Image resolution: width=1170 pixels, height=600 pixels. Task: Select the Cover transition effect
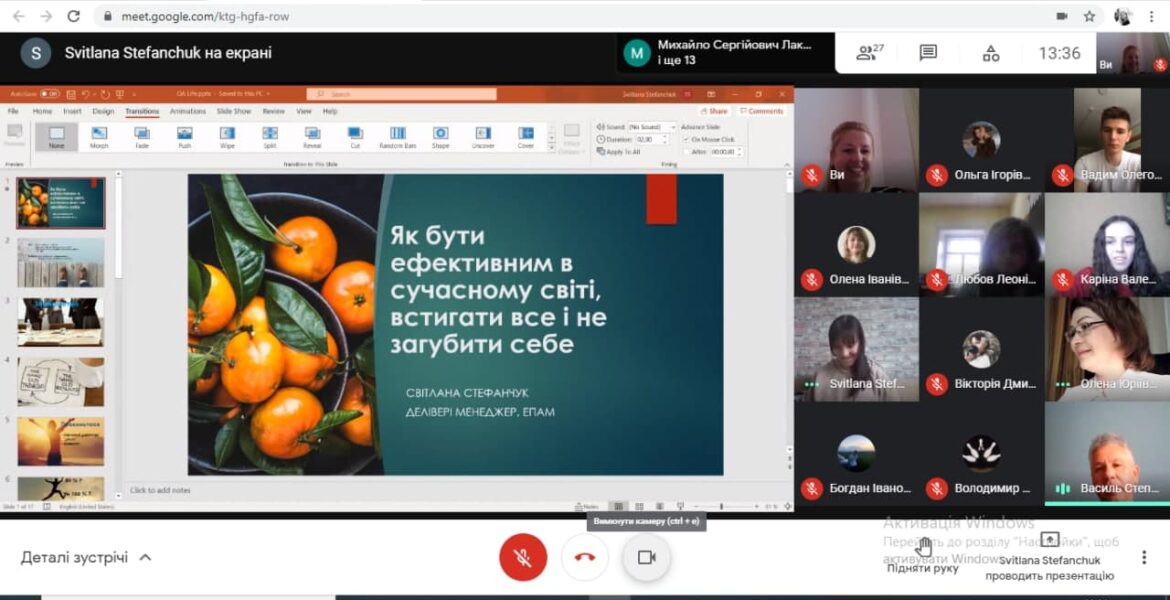tap(526, 137)
